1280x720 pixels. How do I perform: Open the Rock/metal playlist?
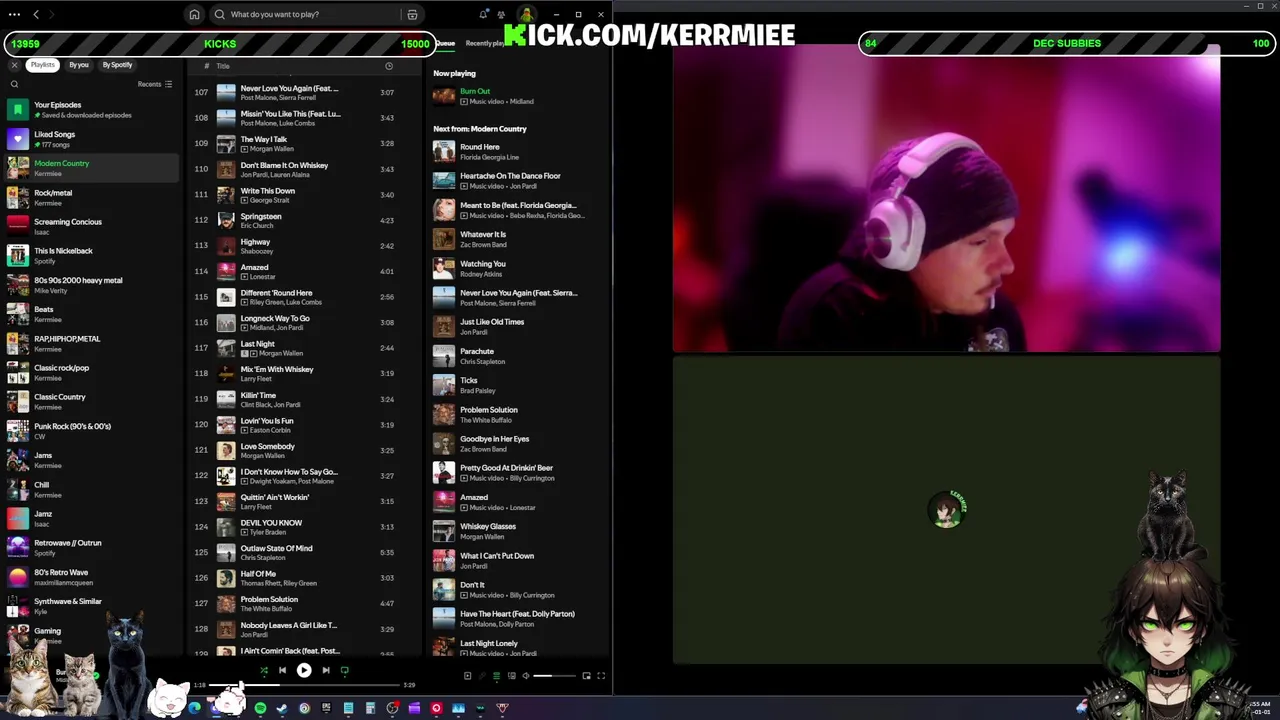click(x=92, y=198)
